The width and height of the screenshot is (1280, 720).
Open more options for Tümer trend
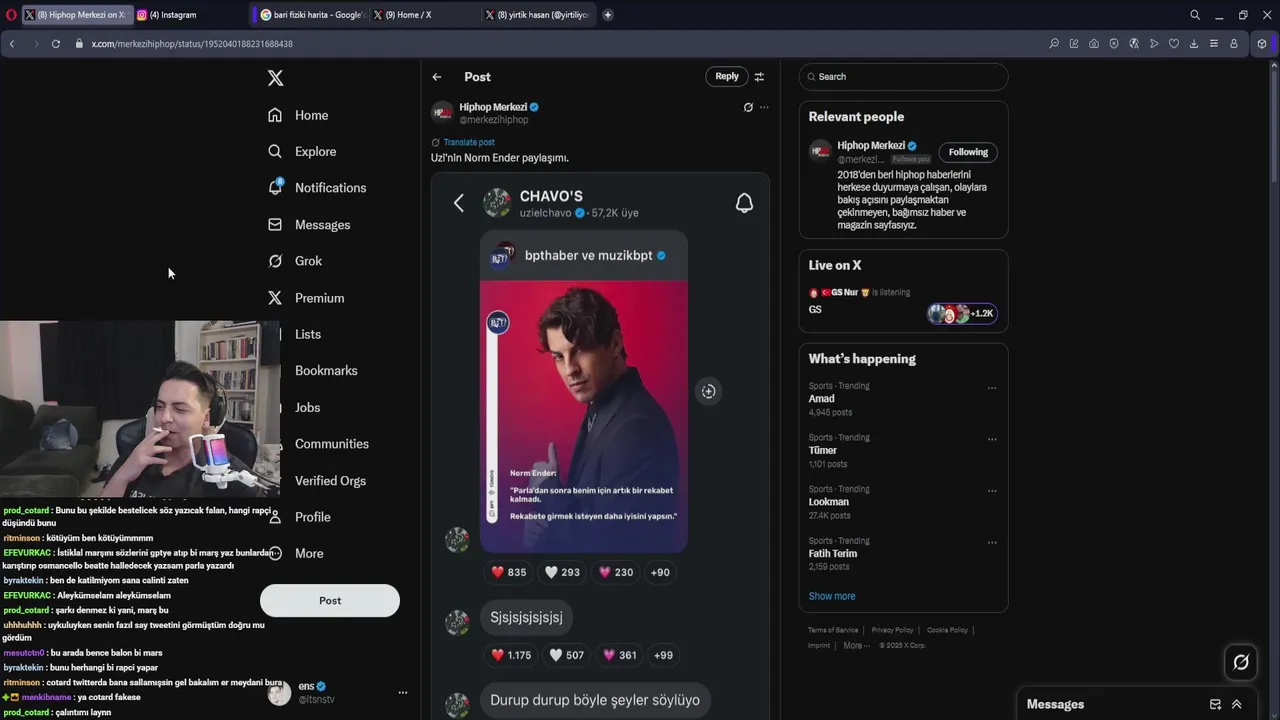pyautogui.click(x=992, y=439)
